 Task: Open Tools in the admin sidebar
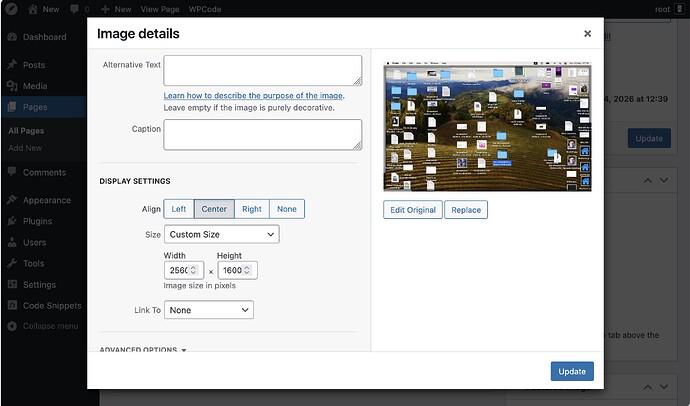point(33,263)
